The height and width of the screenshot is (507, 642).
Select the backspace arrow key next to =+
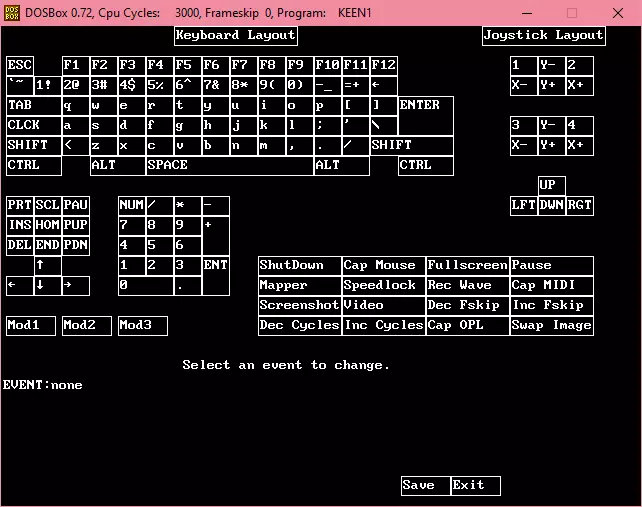384,86
